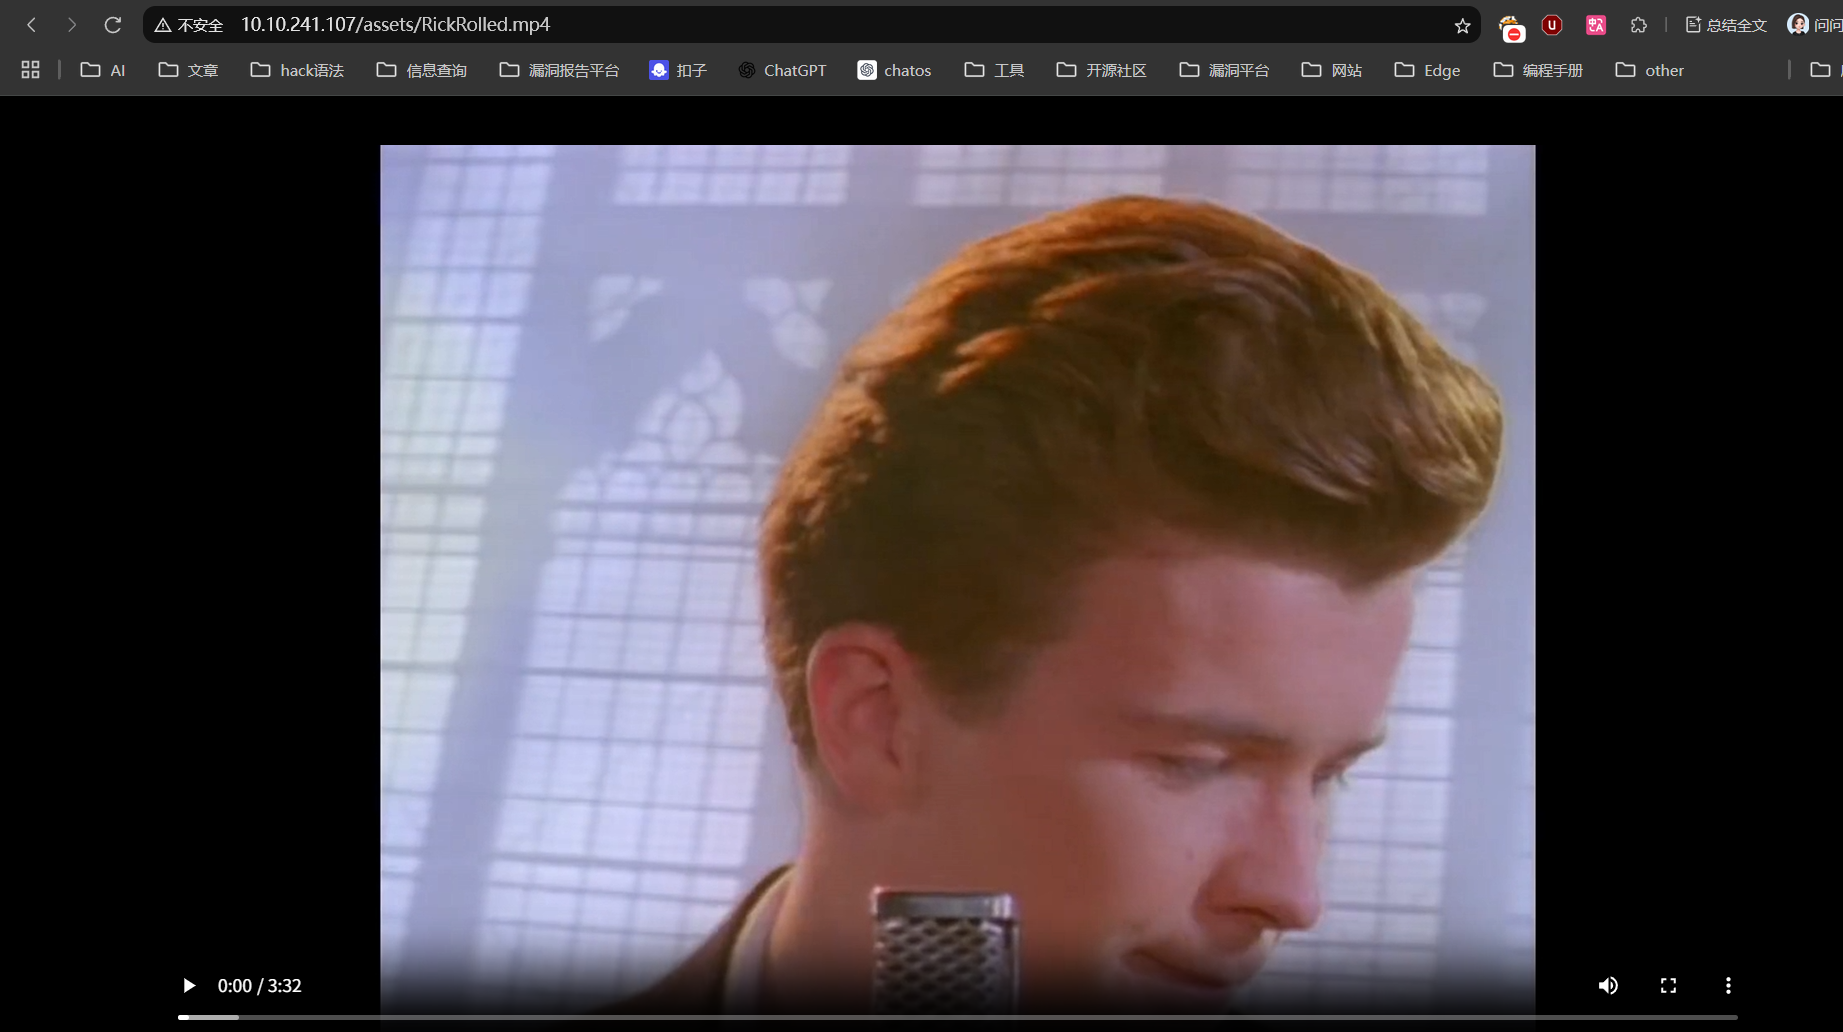
Task: Open the red circle extension icon
Action: pos(1511,27)
